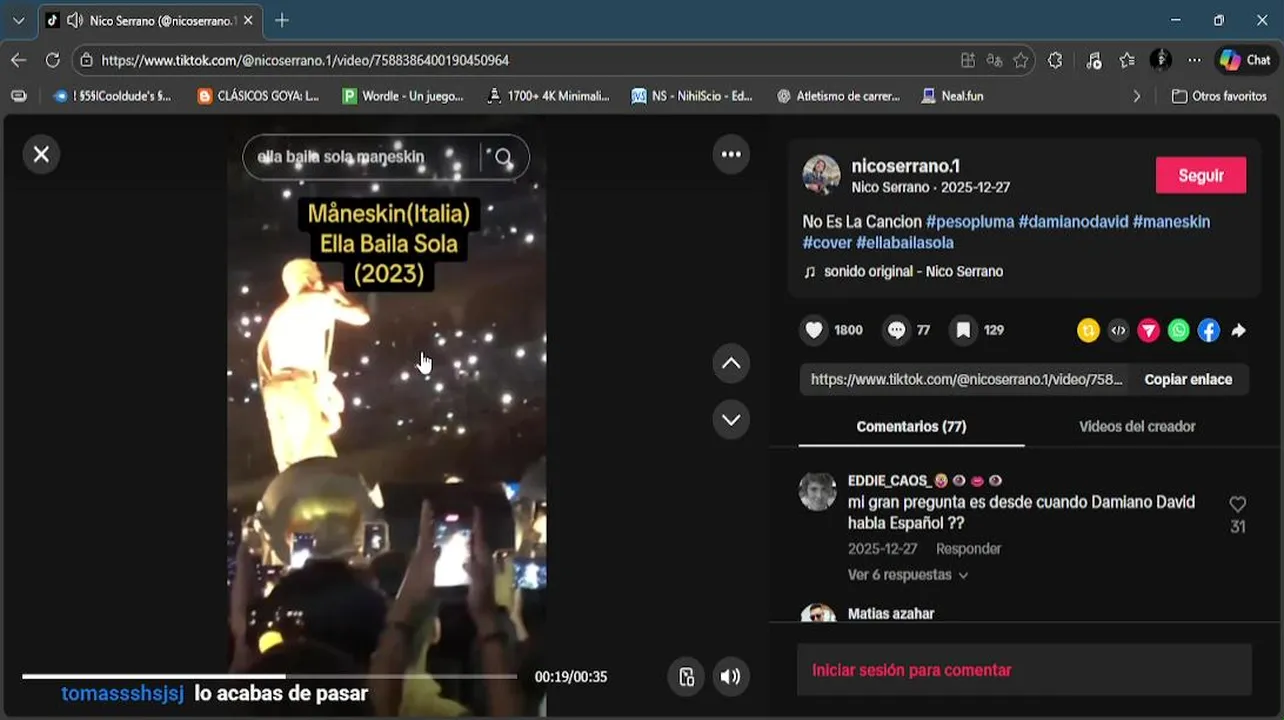1284x720 pixels.
Task: Go to previous video with up arrow
Action: tap(731, 363)
